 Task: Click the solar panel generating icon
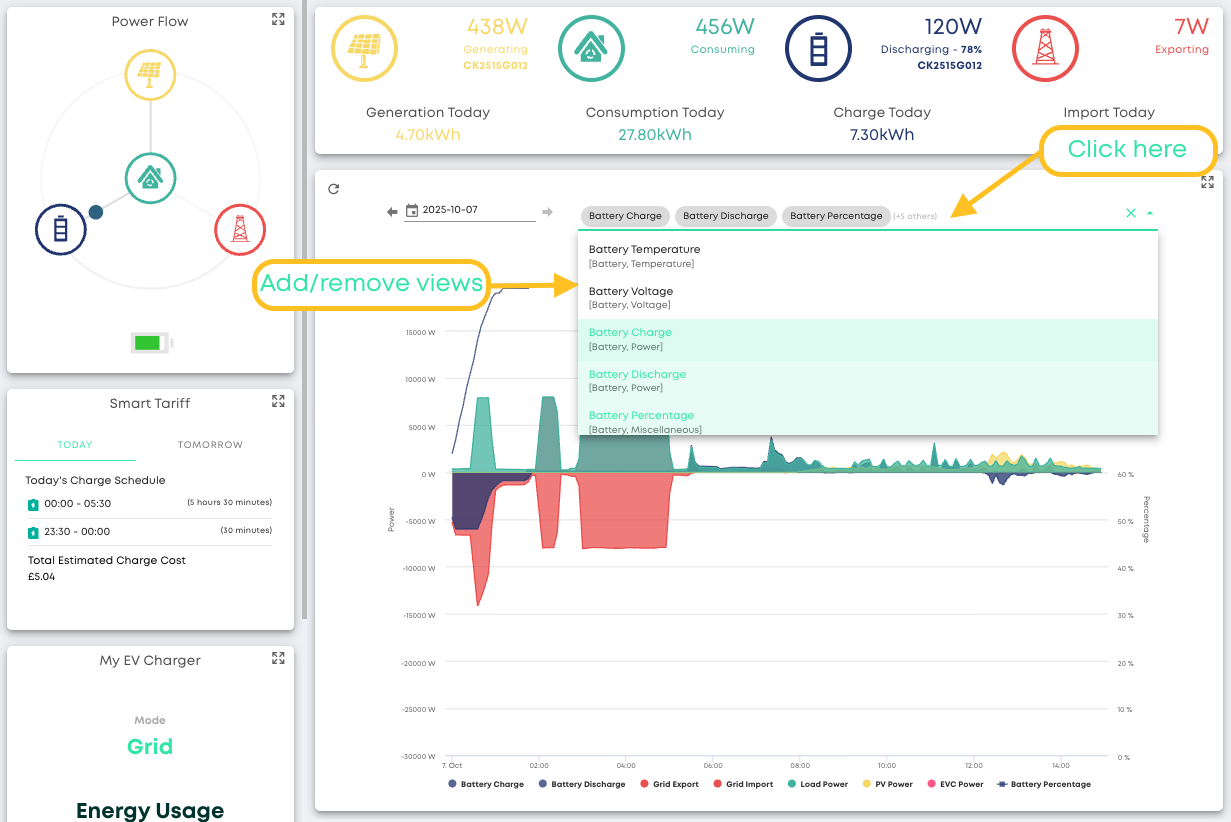[x=363, y=49]
